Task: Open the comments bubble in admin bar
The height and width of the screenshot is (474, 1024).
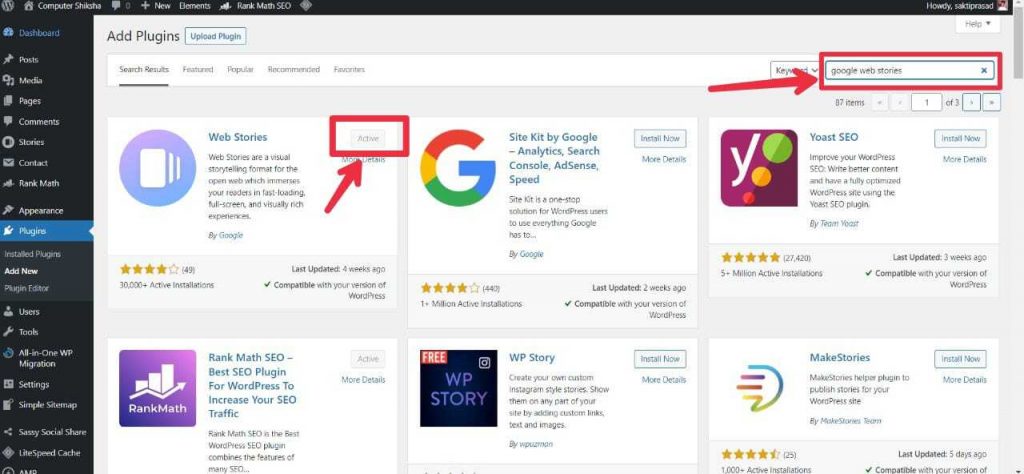Action: 120,6
